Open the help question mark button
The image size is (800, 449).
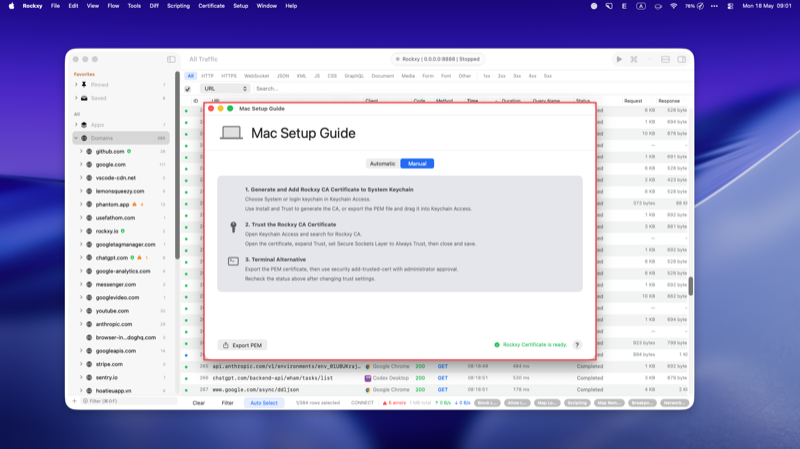coord(577,345)
